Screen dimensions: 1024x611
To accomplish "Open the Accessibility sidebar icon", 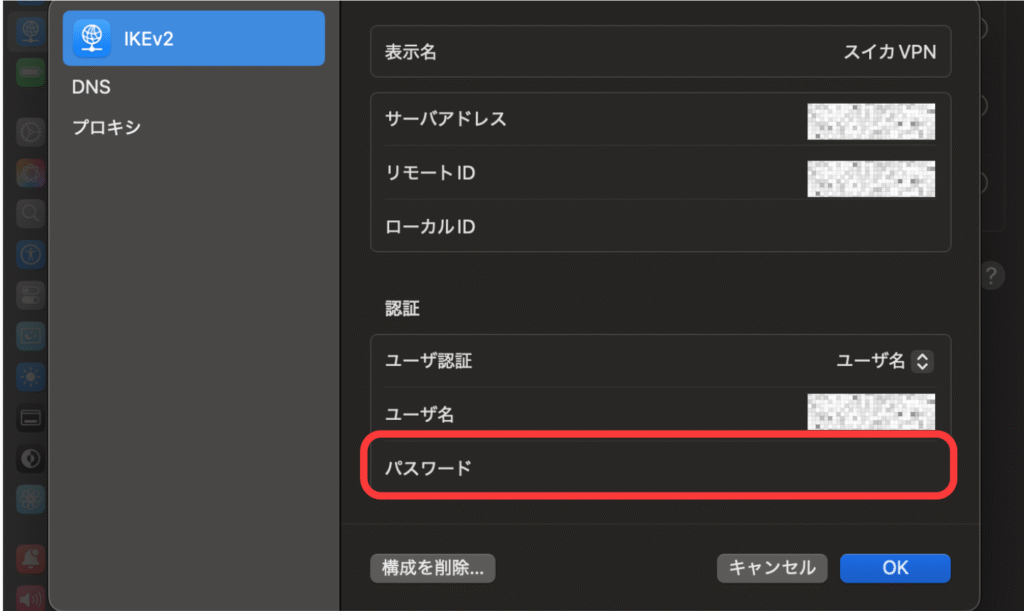I will pos(31,253).
